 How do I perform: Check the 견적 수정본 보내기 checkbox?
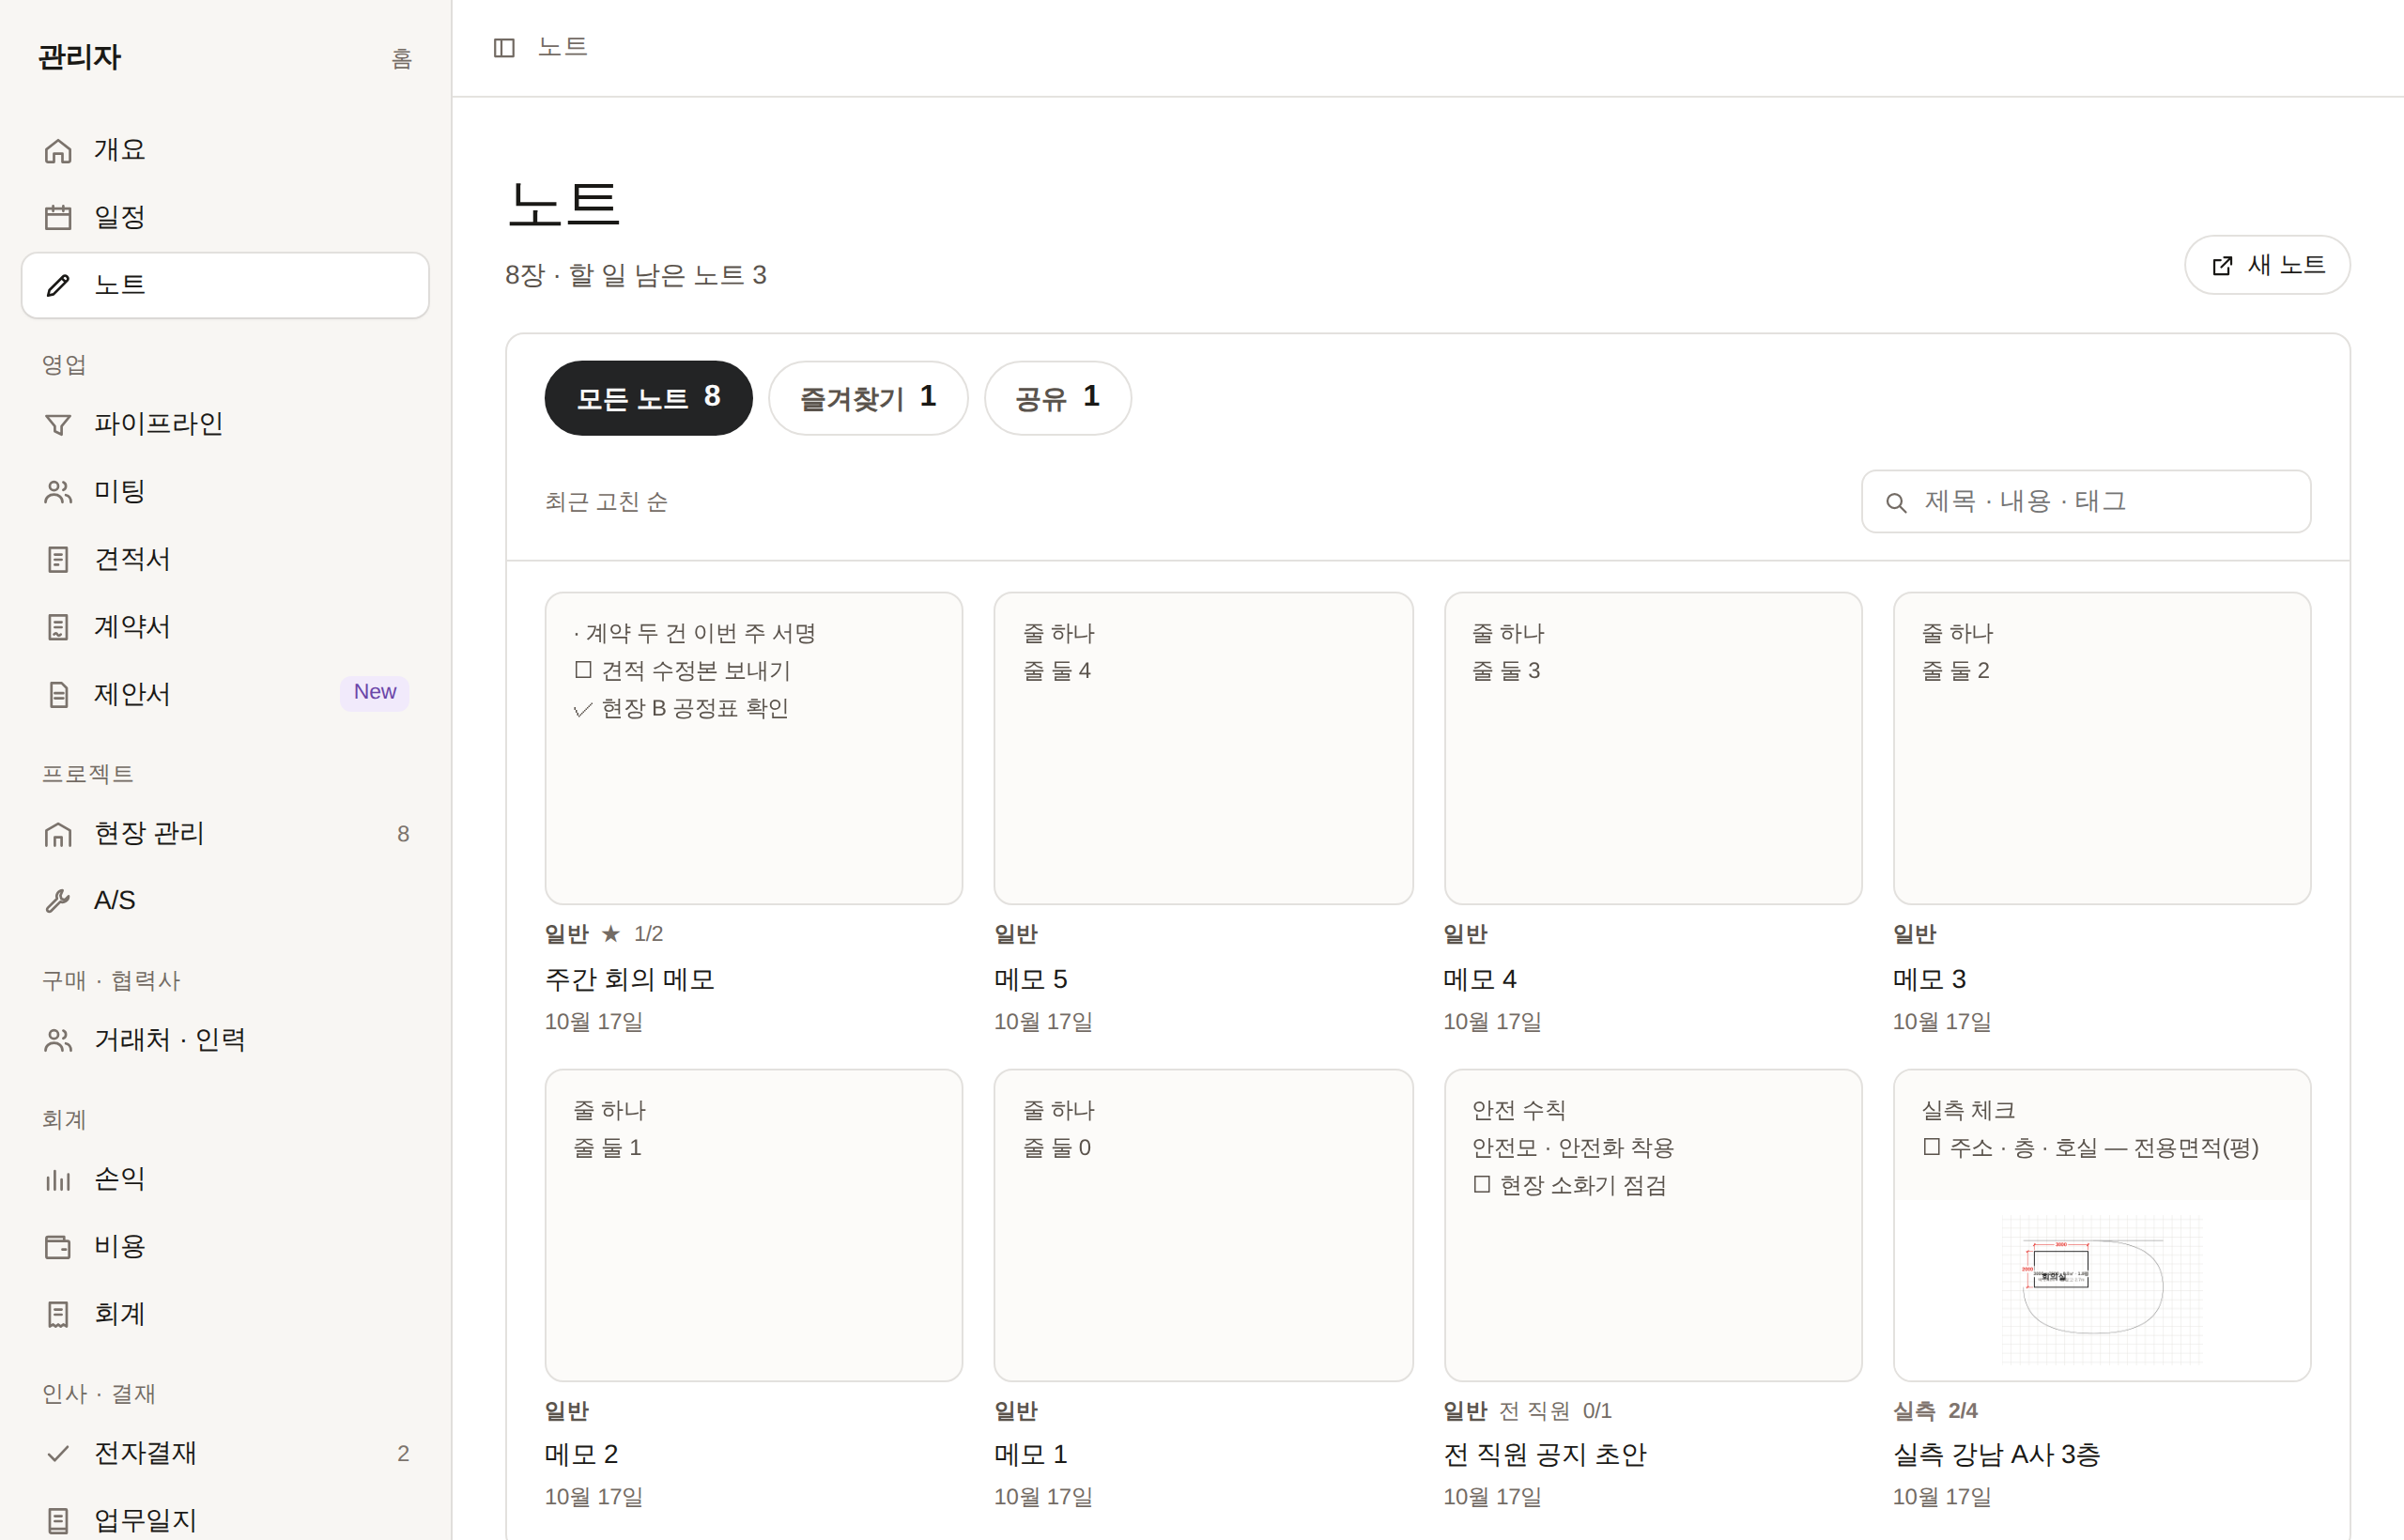tap(583, 670)
